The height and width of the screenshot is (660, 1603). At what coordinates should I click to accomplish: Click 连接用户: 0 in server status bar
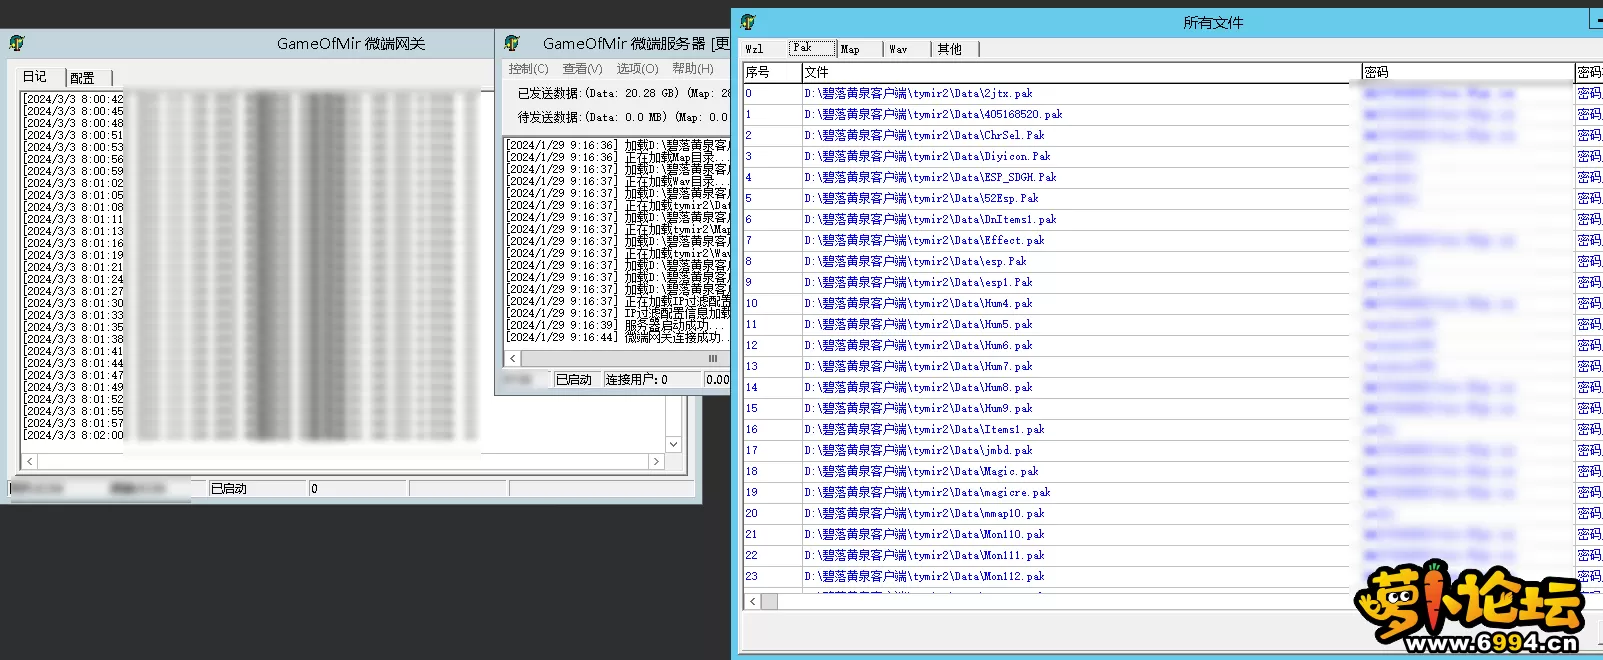click(x=636, y=380)
